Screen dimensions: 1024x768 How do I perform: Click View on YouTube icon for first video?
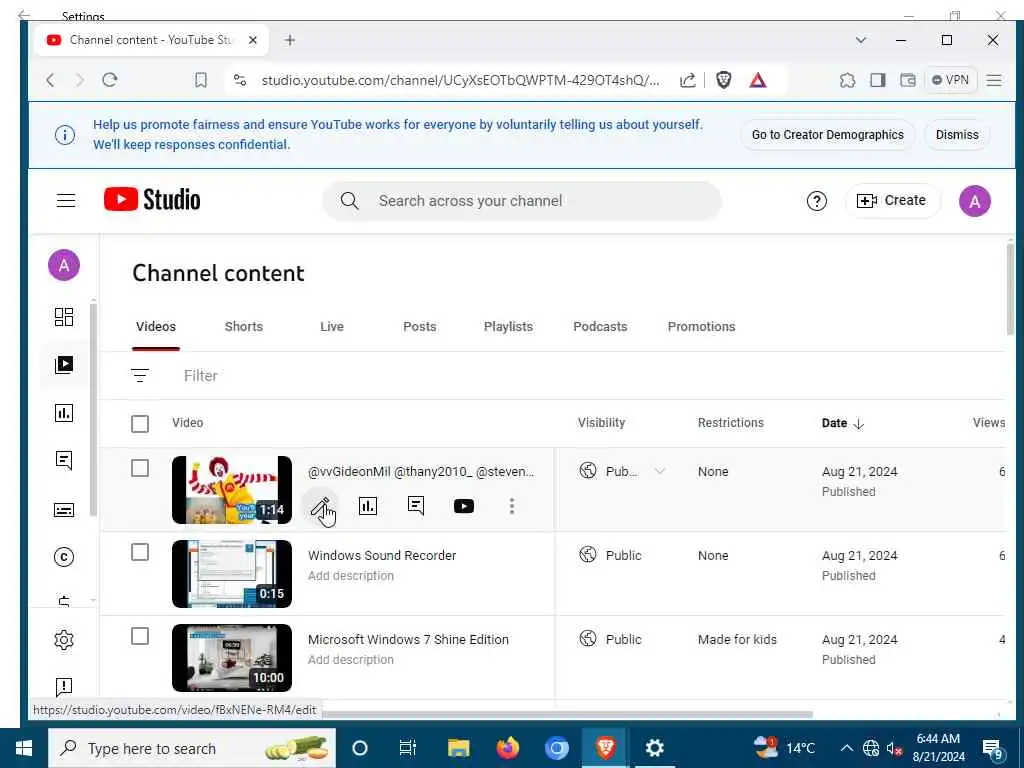pos(464,506)
